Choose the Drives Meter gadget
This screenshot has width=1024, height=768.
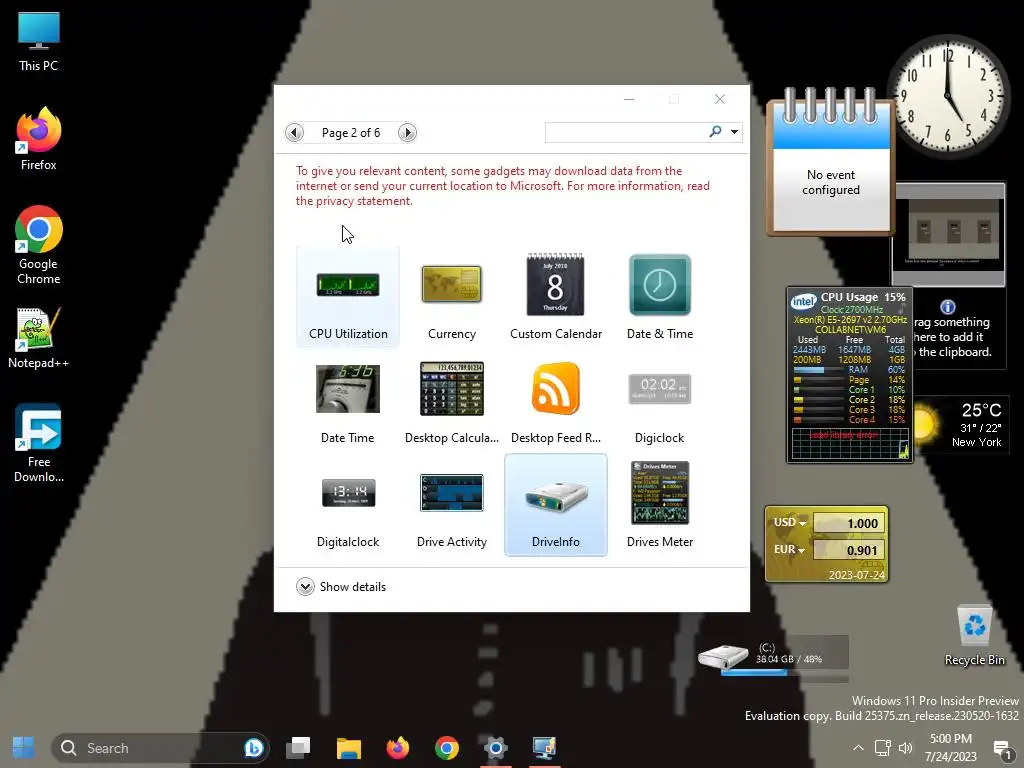[660, 505]
